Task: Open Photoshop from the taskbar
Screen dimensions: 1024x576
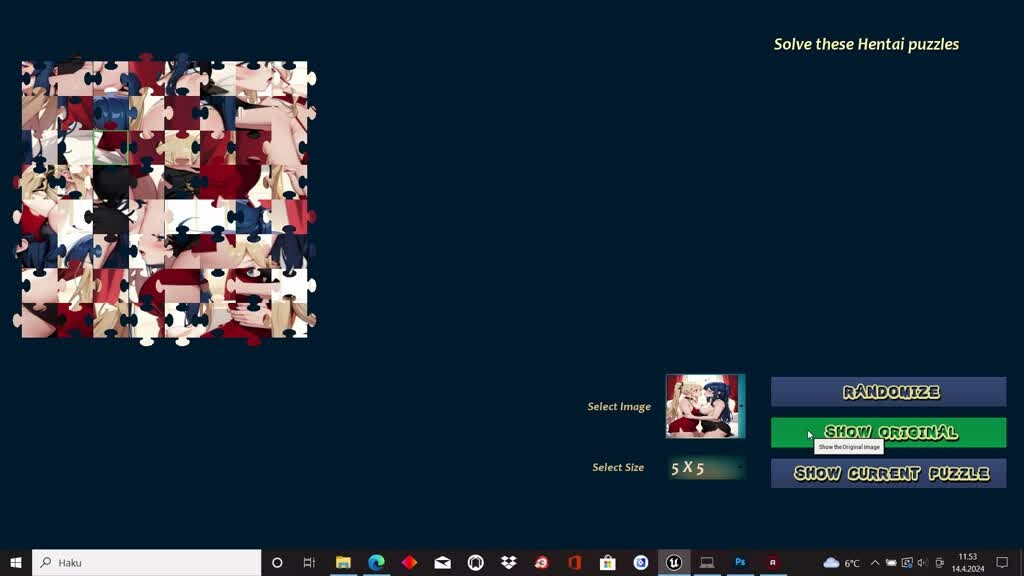Action: [x=740, y=563]
